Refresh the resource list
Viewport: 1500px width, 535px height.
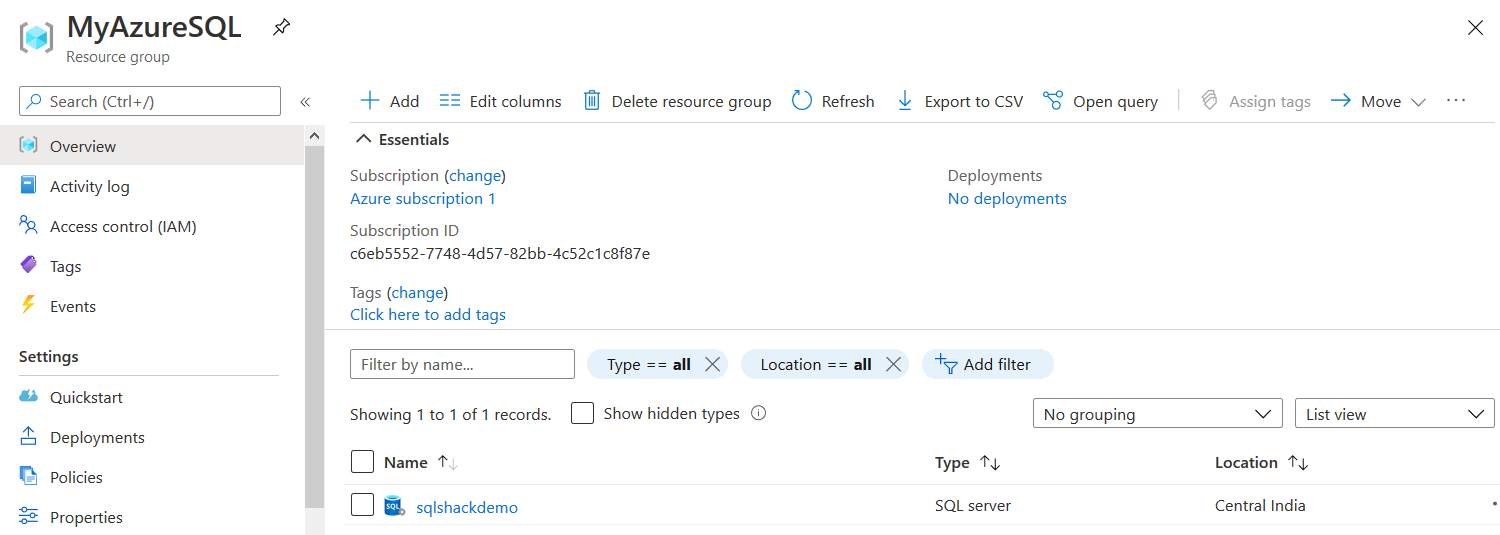pos(802,101)
